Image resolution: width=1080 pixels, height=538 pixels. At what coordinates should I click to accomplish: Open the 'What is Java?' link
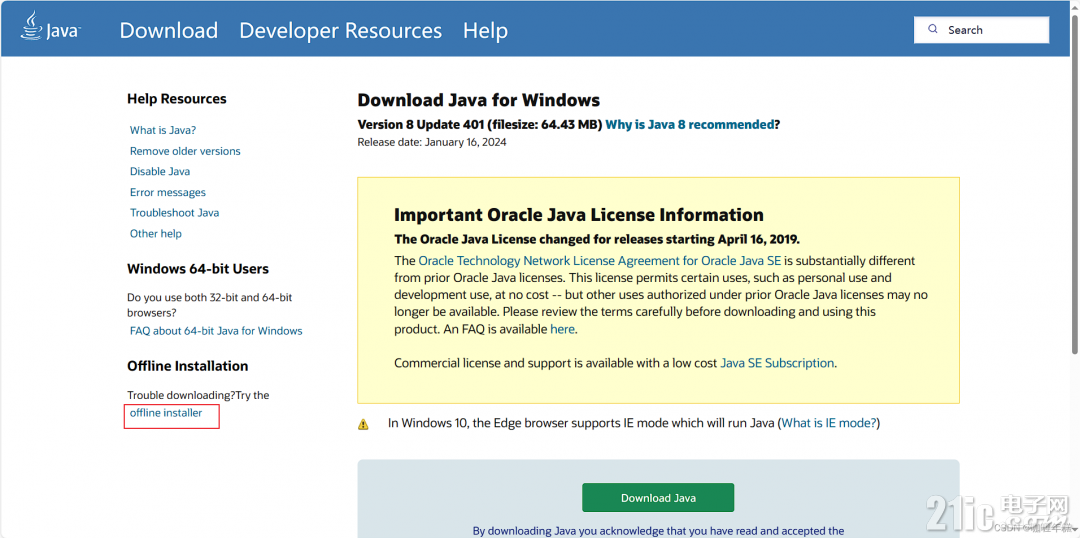[x=163, y=130]
